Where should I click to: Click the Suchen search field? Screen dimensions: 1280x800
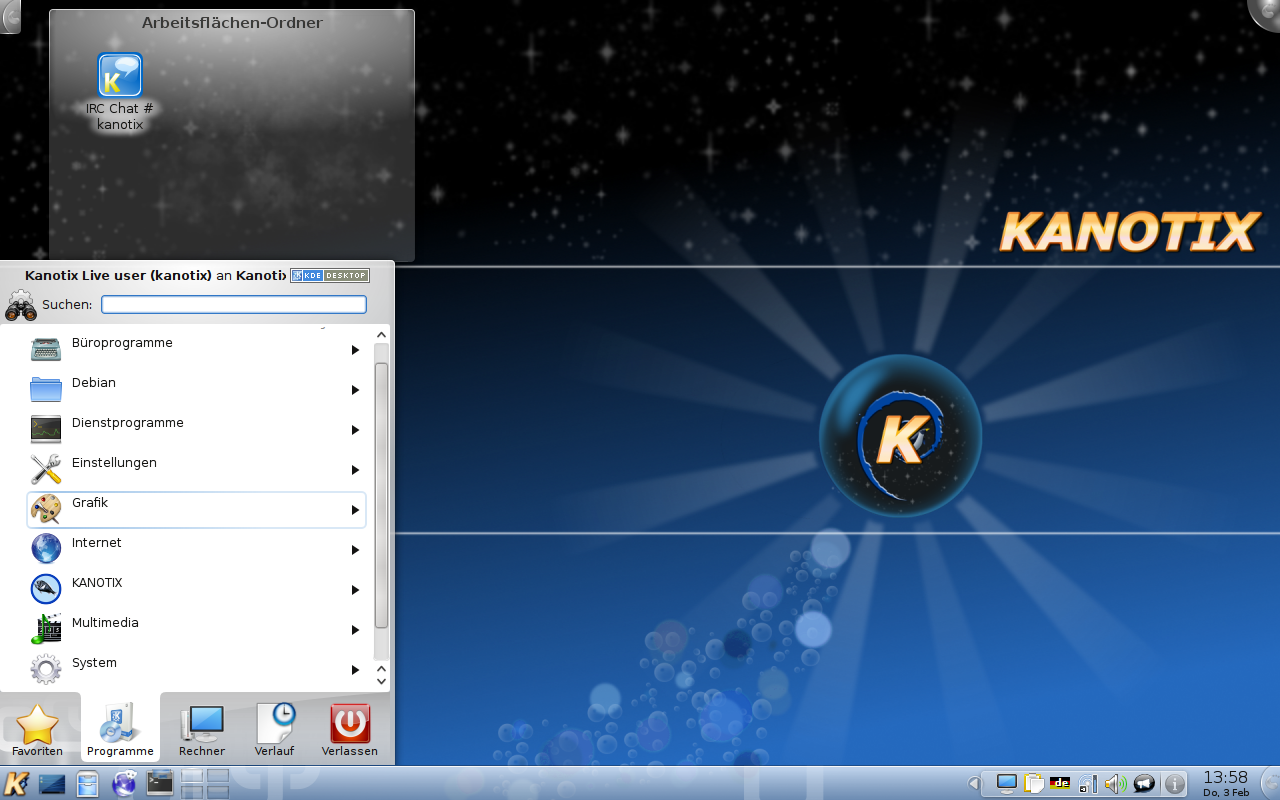point(234,305)
